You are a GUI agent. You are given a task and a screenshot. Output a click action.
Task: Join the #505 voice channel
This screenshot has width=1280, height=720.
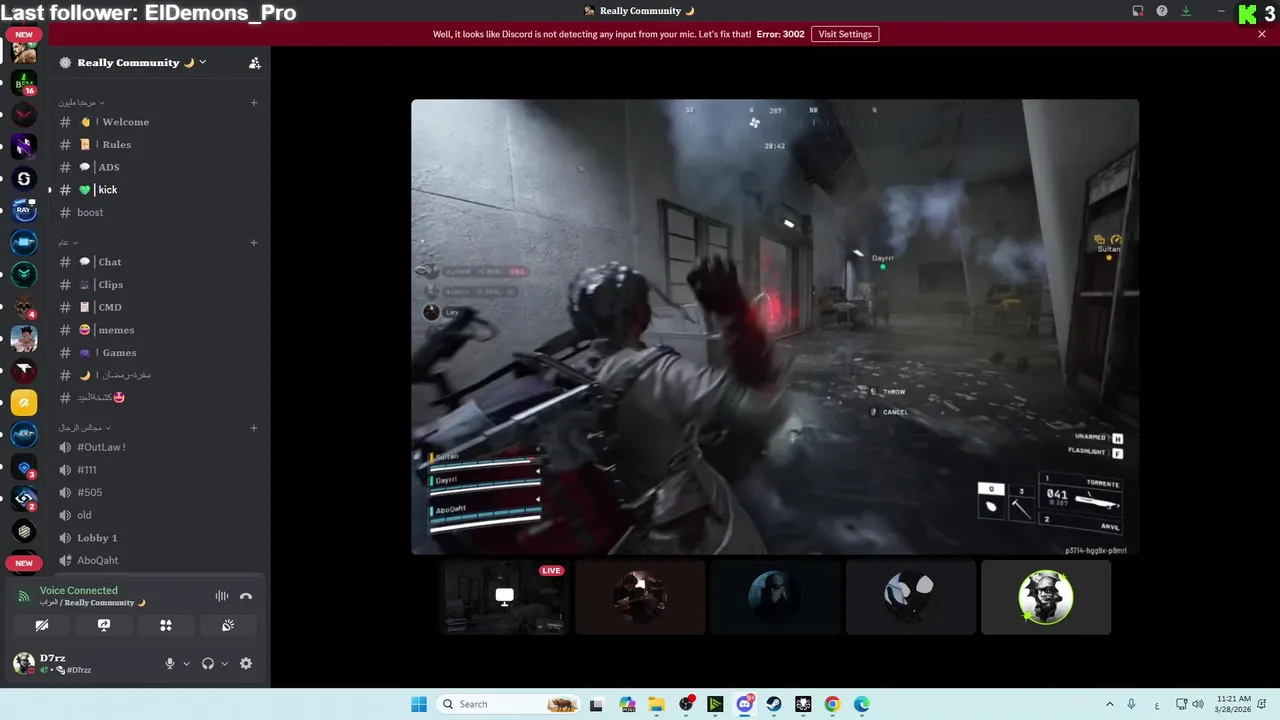pos(158,492)
